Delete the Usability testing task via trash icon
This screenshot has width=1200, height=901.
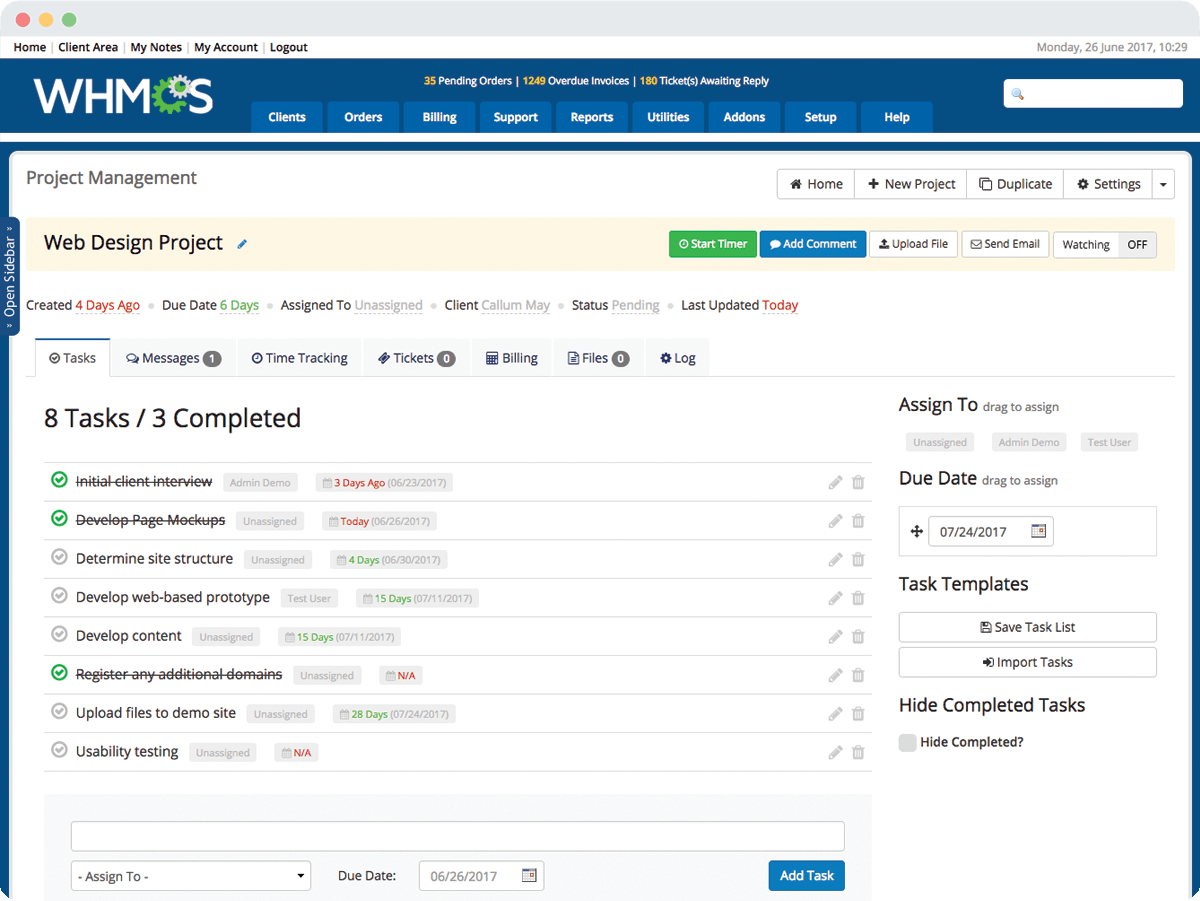(x=857, y=752)
